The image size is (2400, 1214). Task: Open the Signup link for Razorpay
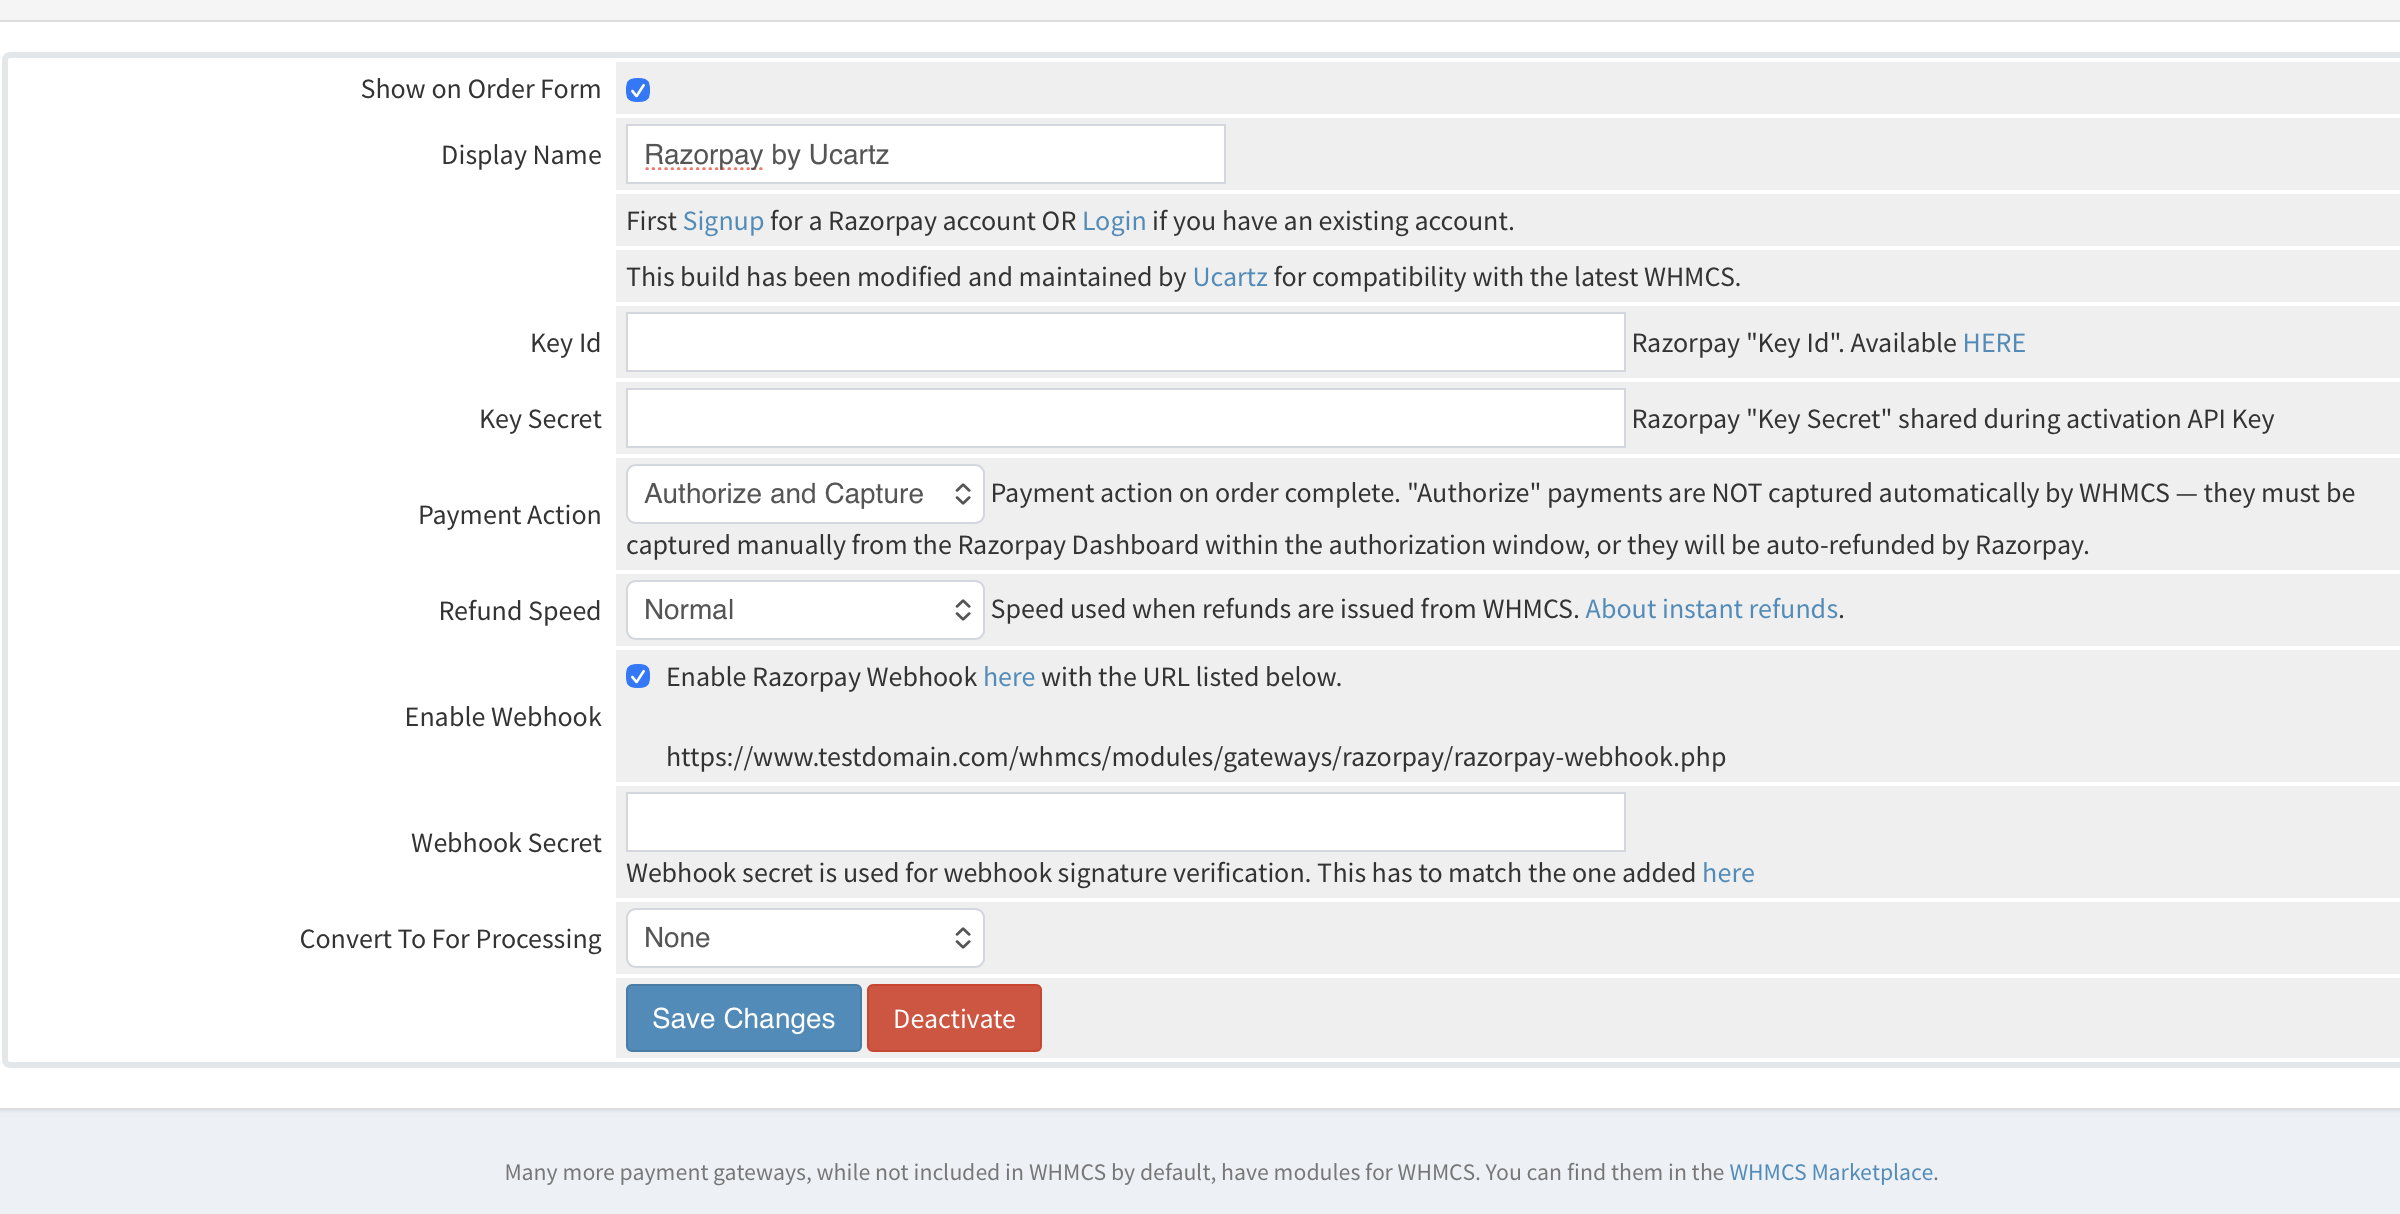723,221
